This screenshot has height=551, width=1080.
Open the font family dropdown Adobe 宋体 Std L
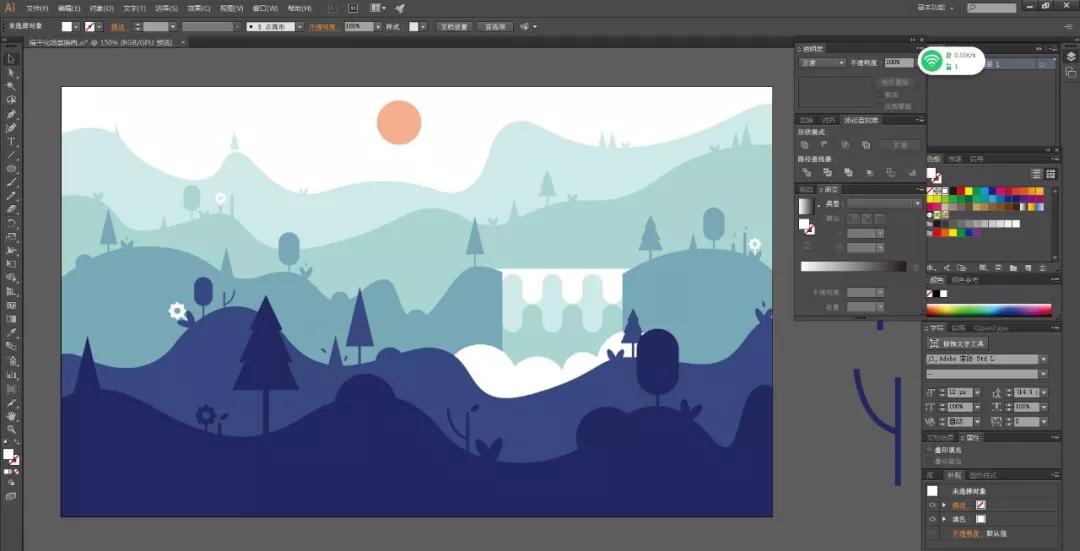(1043, 359)
